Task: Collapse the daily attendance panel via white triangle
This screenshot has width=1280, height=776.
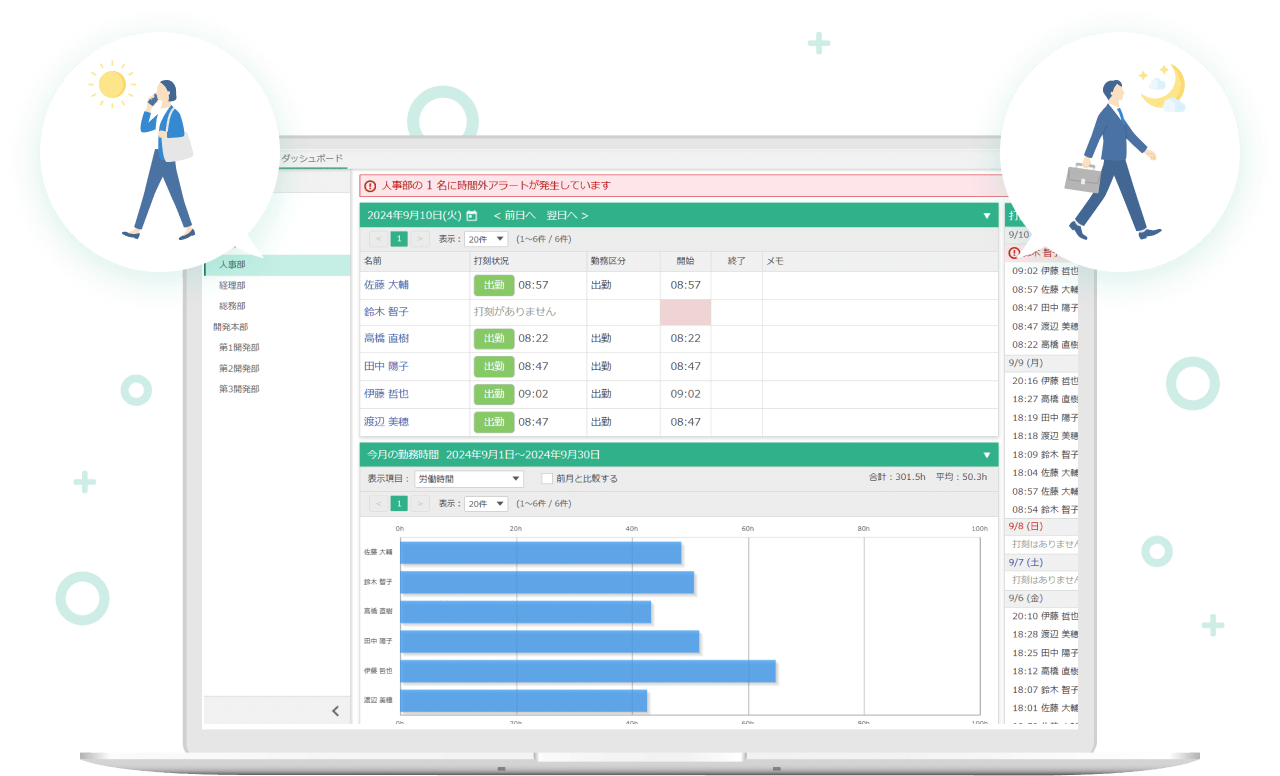Action: point(987,216)
